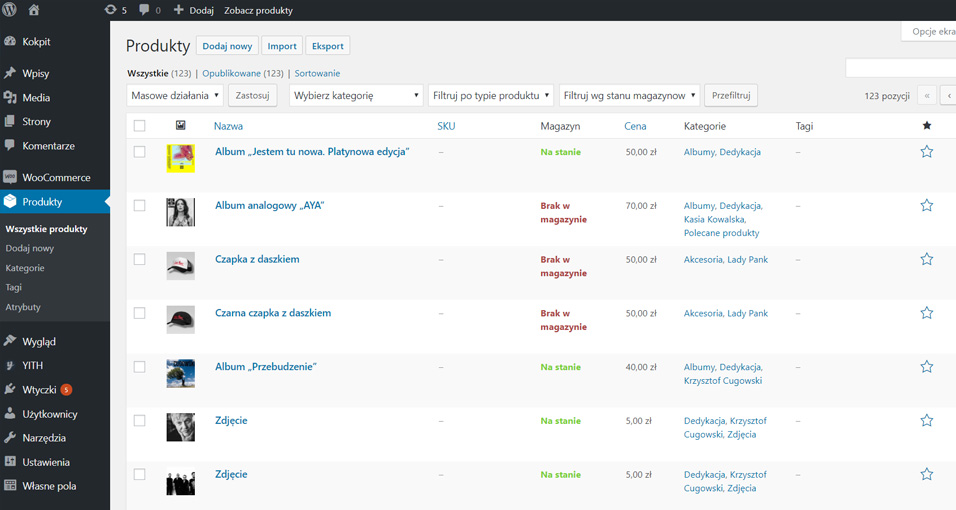Open the Masowe działania dropdown

click(175, 95)
